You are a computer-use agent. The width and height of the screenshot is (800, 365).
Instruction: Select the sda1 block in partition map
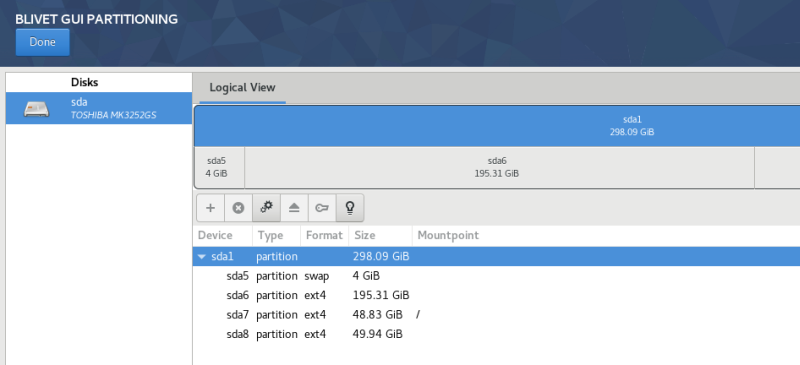pyautogui.click(x=497, y=126)
